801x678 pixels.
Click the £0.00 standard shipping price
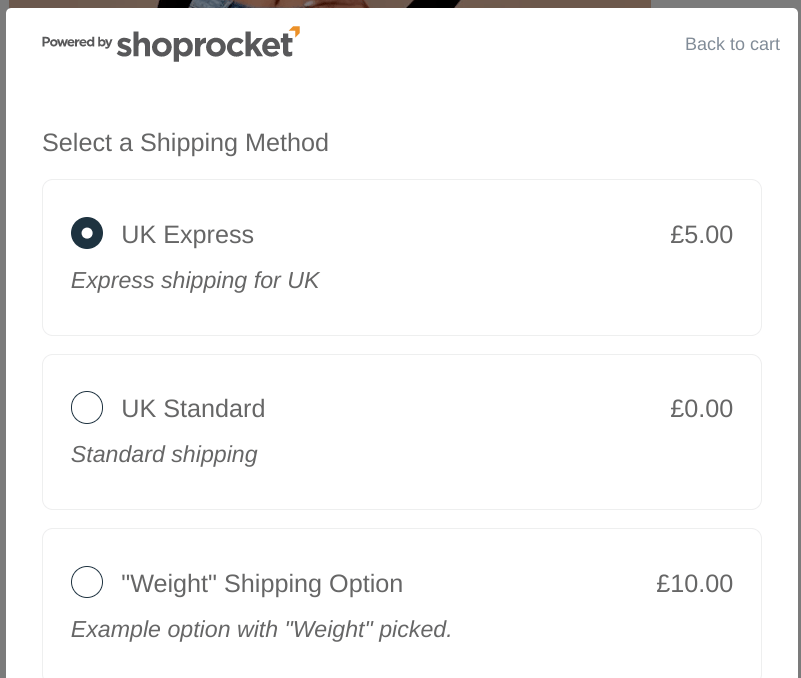click(x=701, y=409)
